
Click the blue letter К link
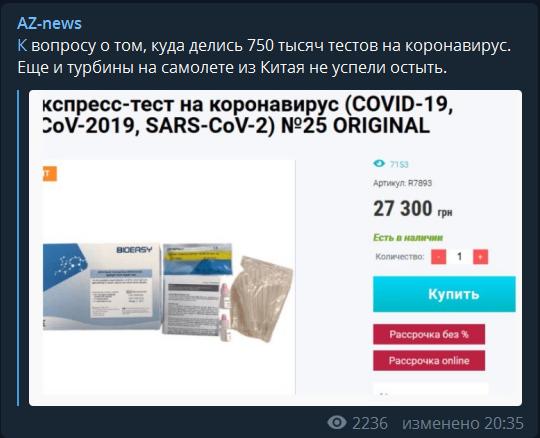(x=22, y=46)
